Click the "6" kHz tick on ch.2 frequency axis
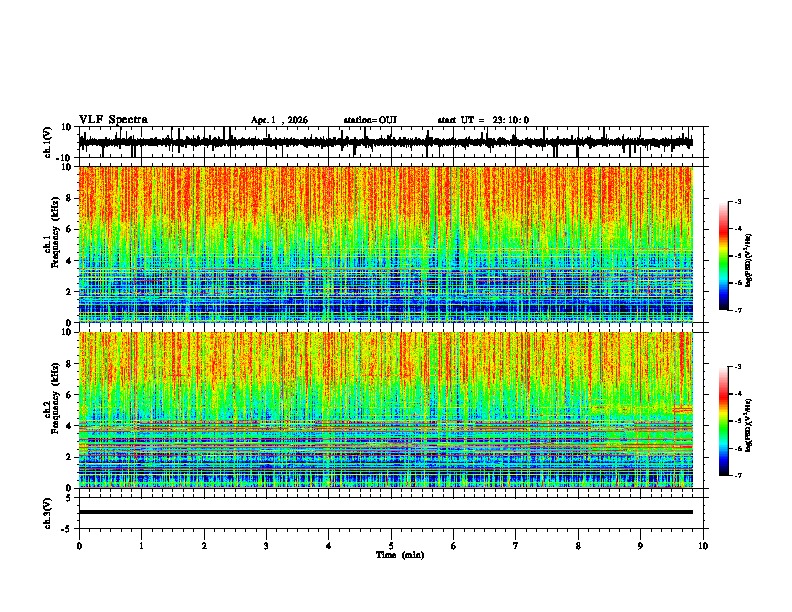The height and width of the screenshot is (612, 792). pos(70,395)
